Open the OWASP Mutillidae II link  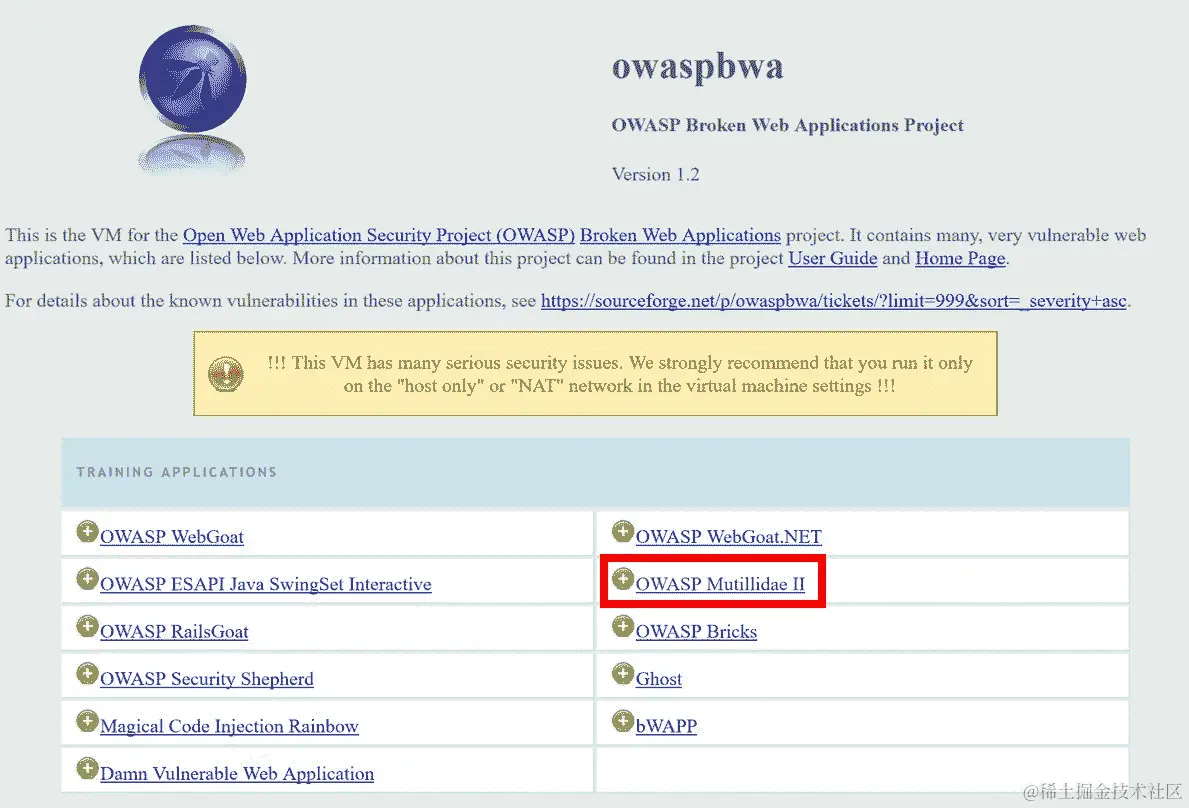tap(720, 584)
